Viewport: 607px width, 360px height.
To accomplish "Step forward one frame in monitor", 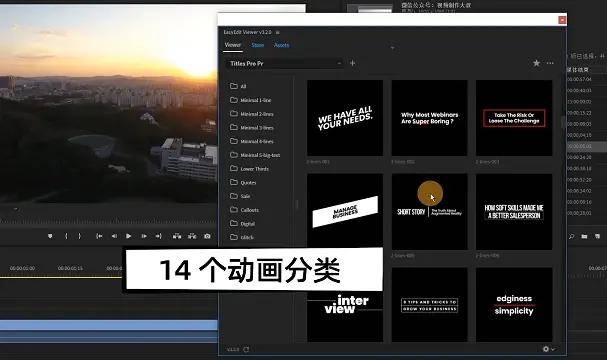I will coord(144,236).
